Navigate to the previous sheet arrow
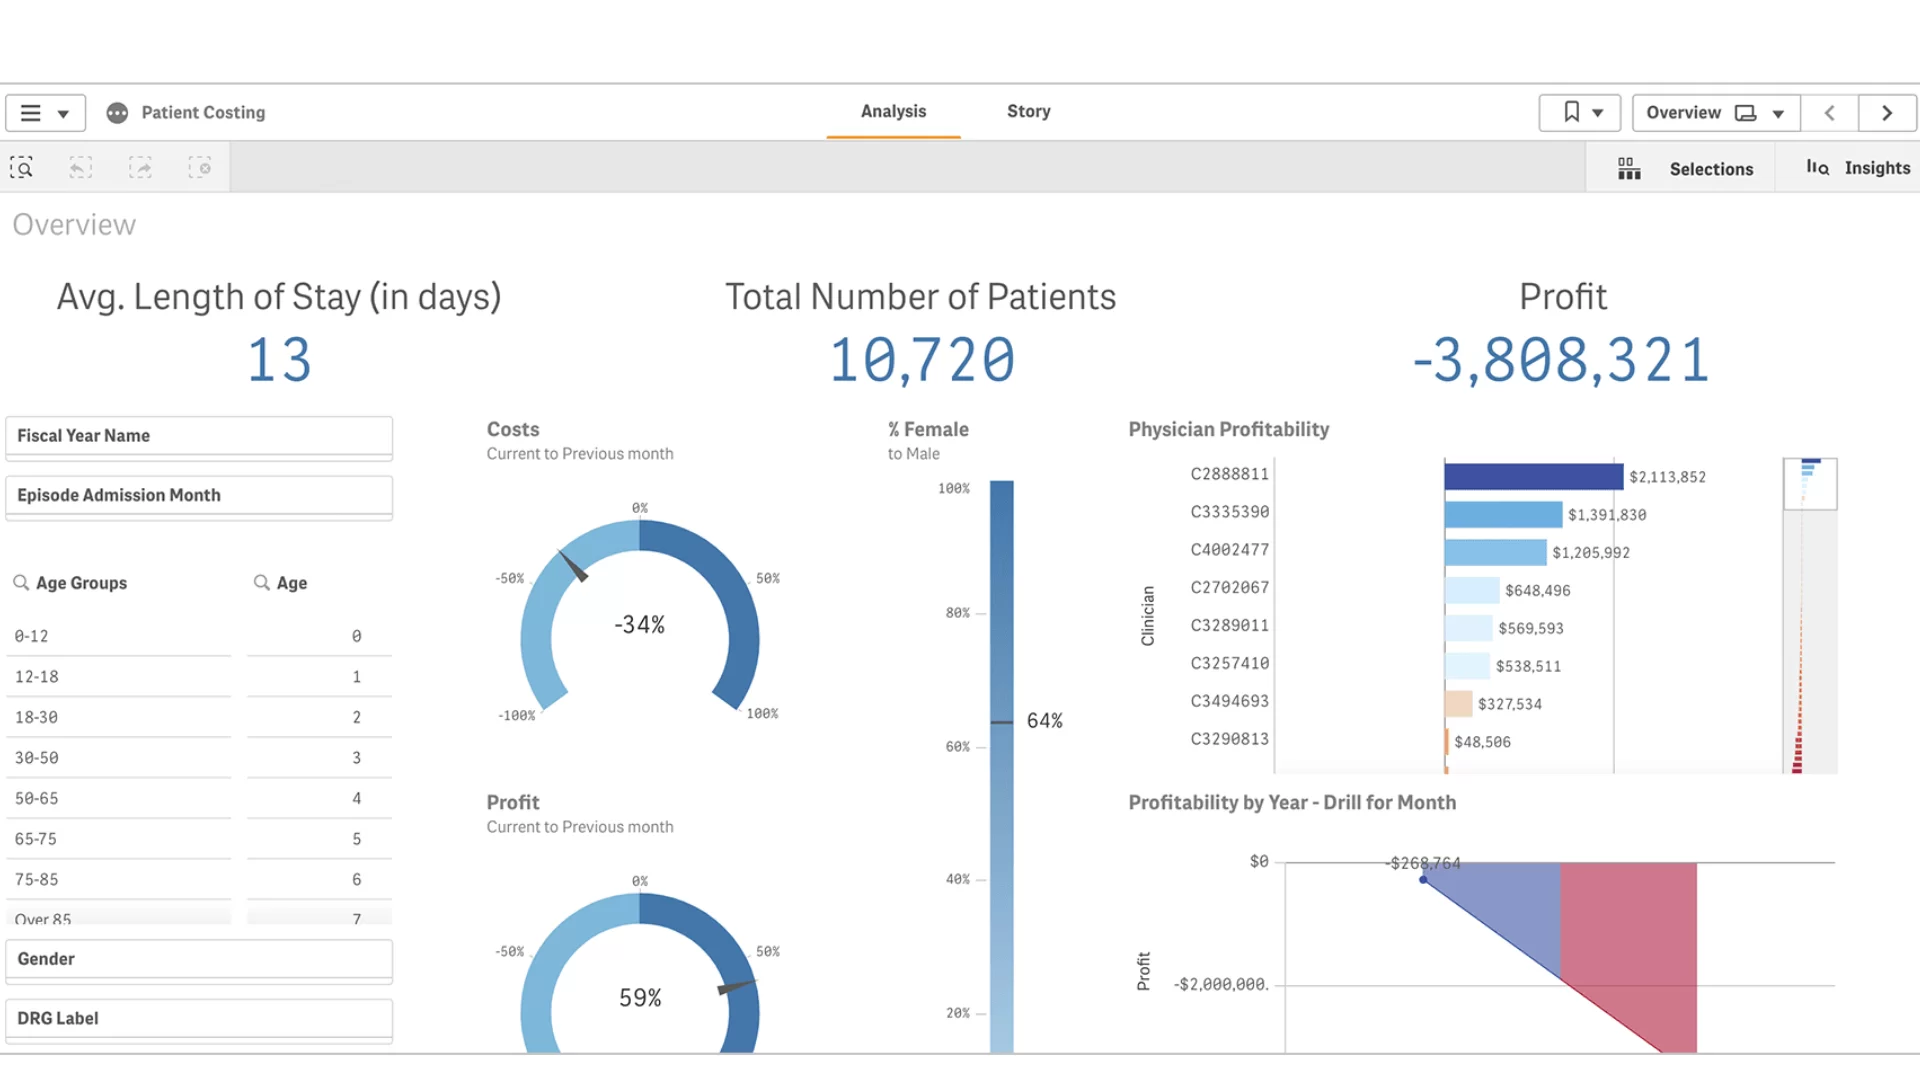 click(1830, 112)
